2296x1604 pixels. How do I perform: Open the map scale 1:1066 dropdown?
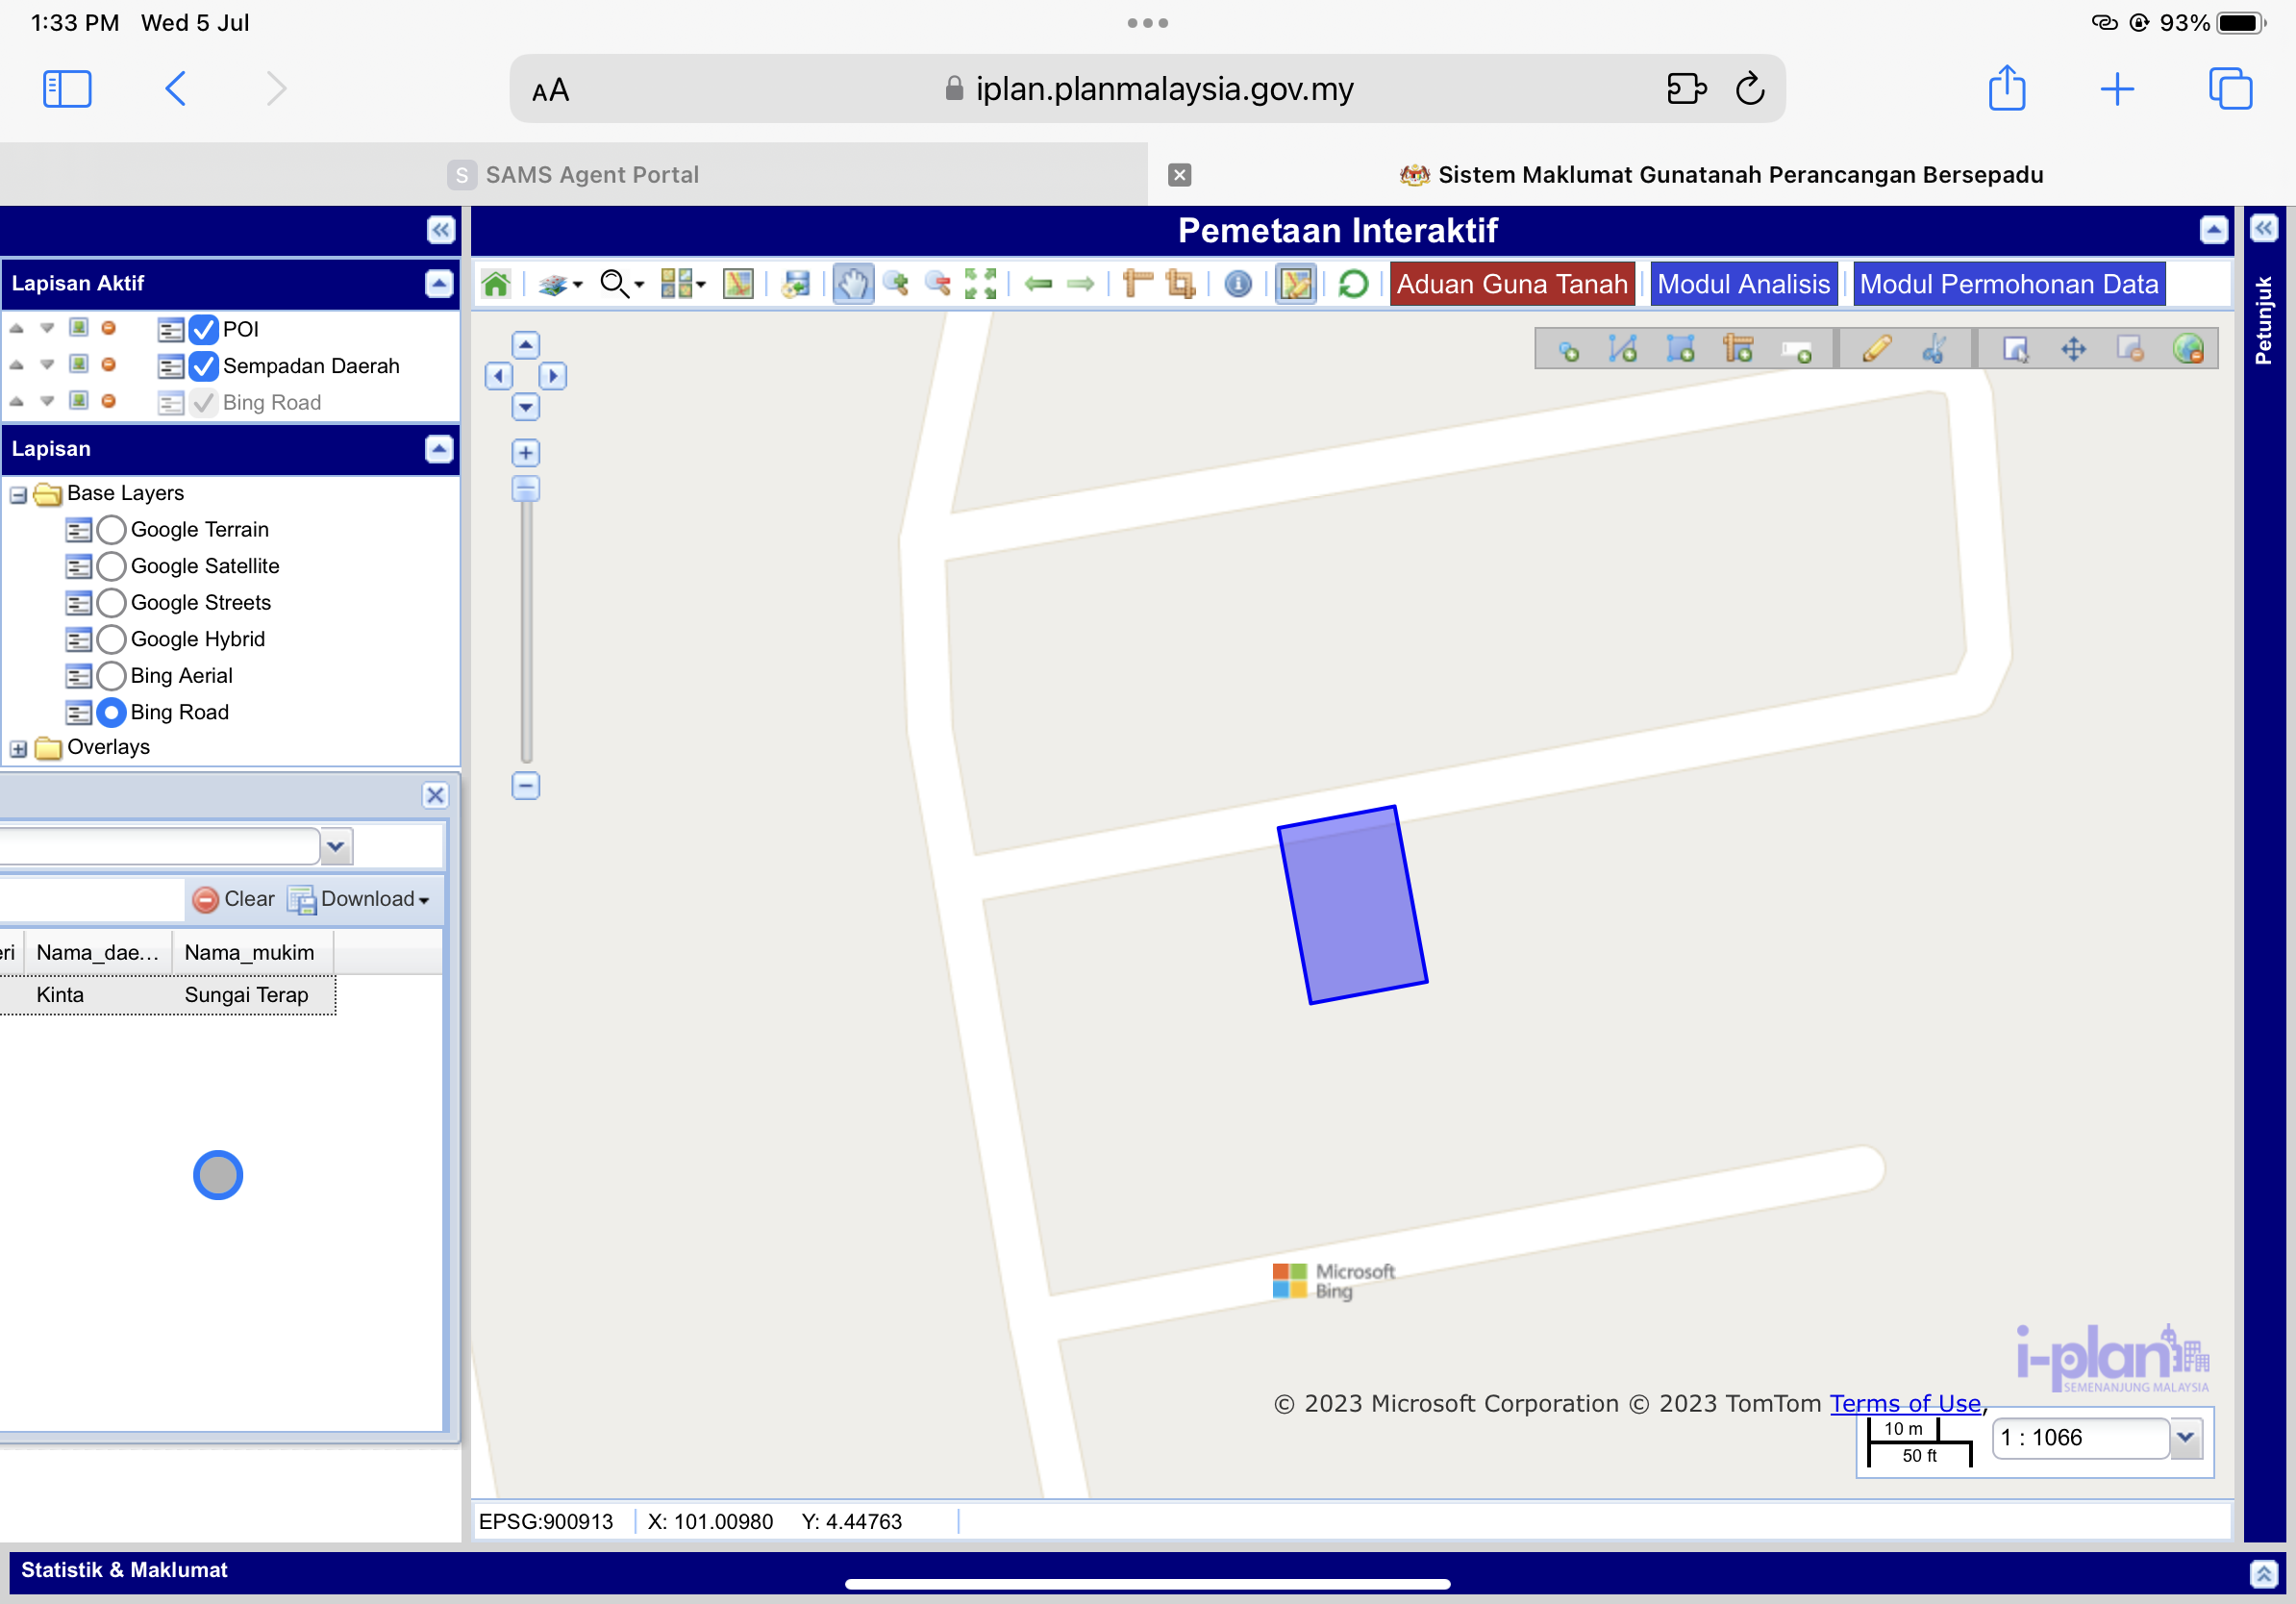(x=2185, y=1437)
